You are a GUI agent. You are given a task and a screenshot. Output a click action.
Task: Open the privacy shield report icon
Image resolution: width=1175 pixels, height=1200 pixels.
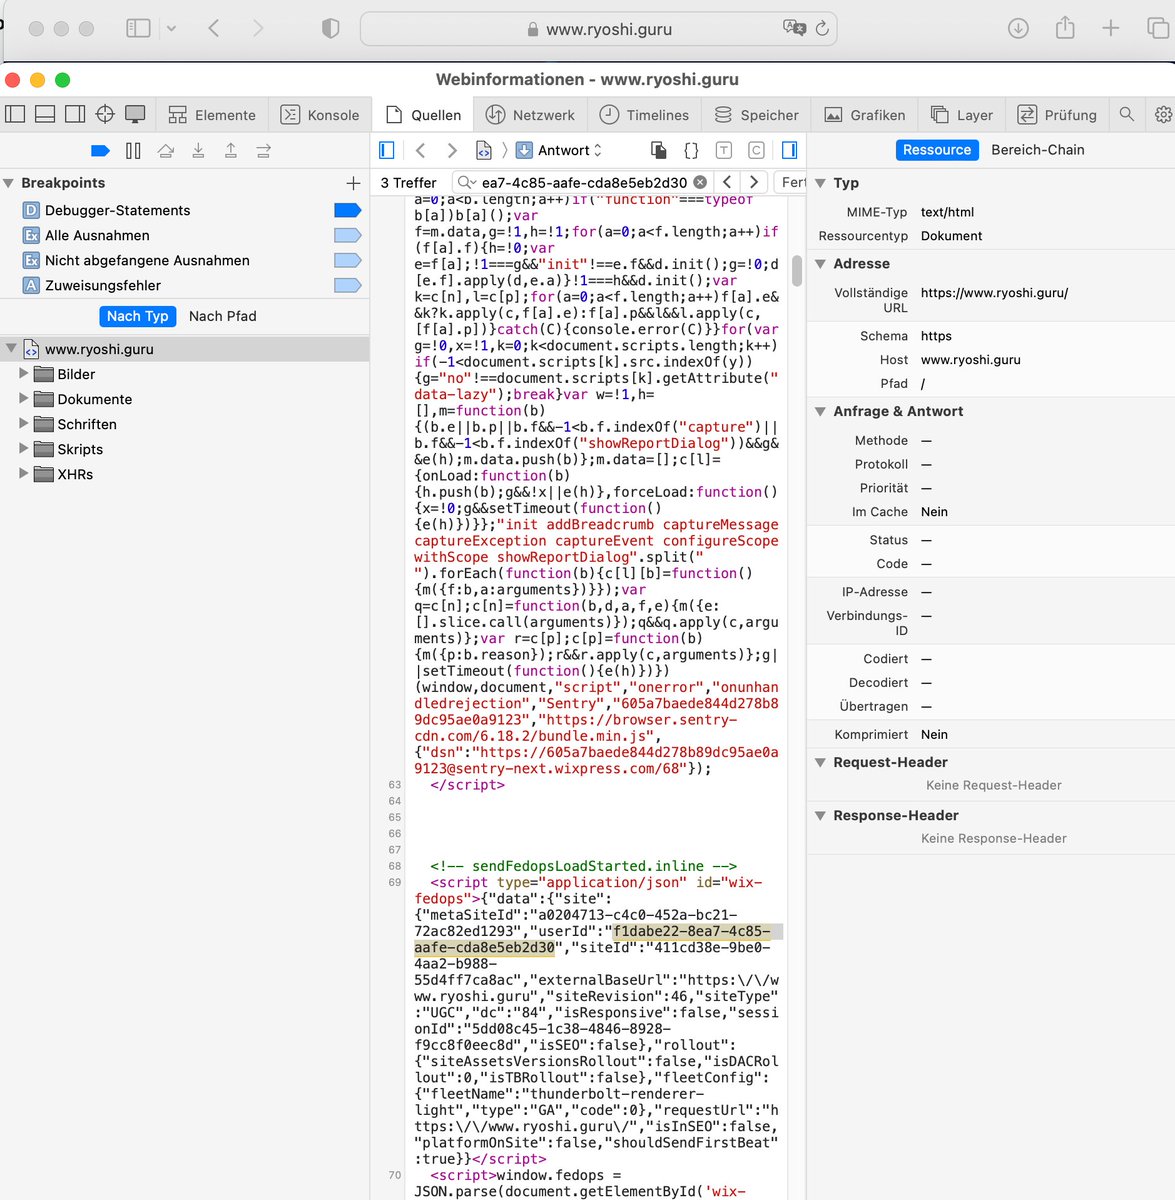[x=331, y=29]
